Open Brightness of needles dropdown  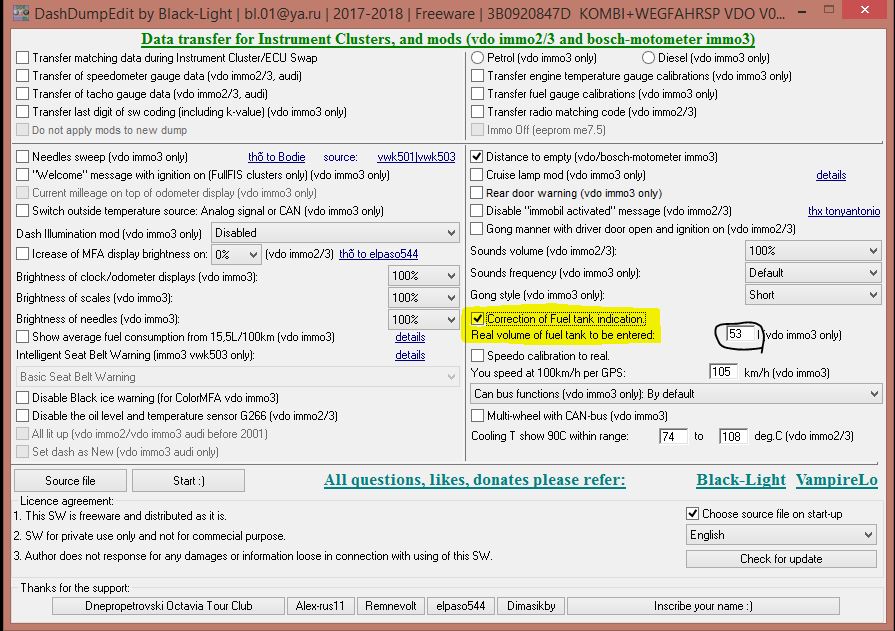click(x=424, y=319)
